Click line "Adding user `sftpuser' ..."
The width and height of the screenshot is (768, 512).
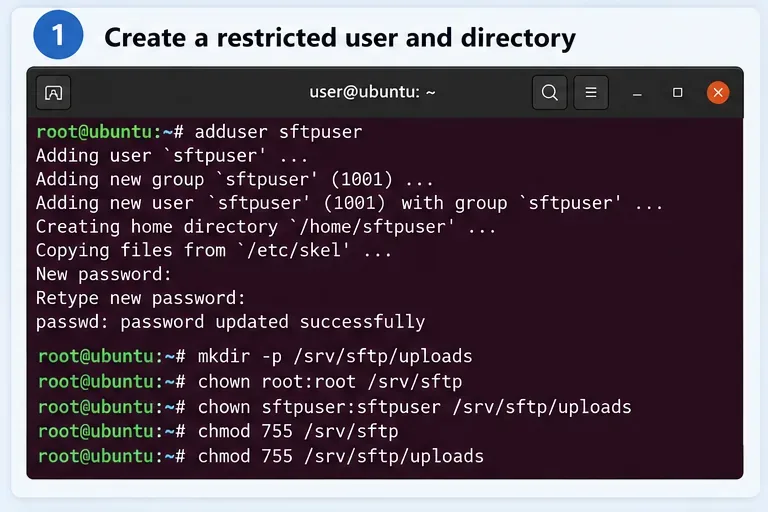(x=172, y=156)
